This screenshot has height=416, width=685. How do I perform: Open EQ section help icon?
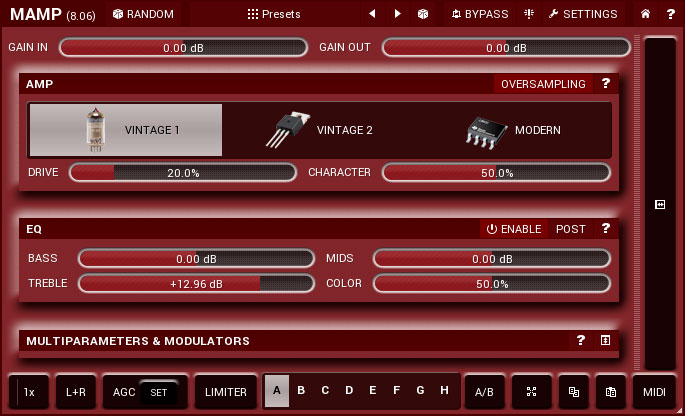tap(605, 229)
